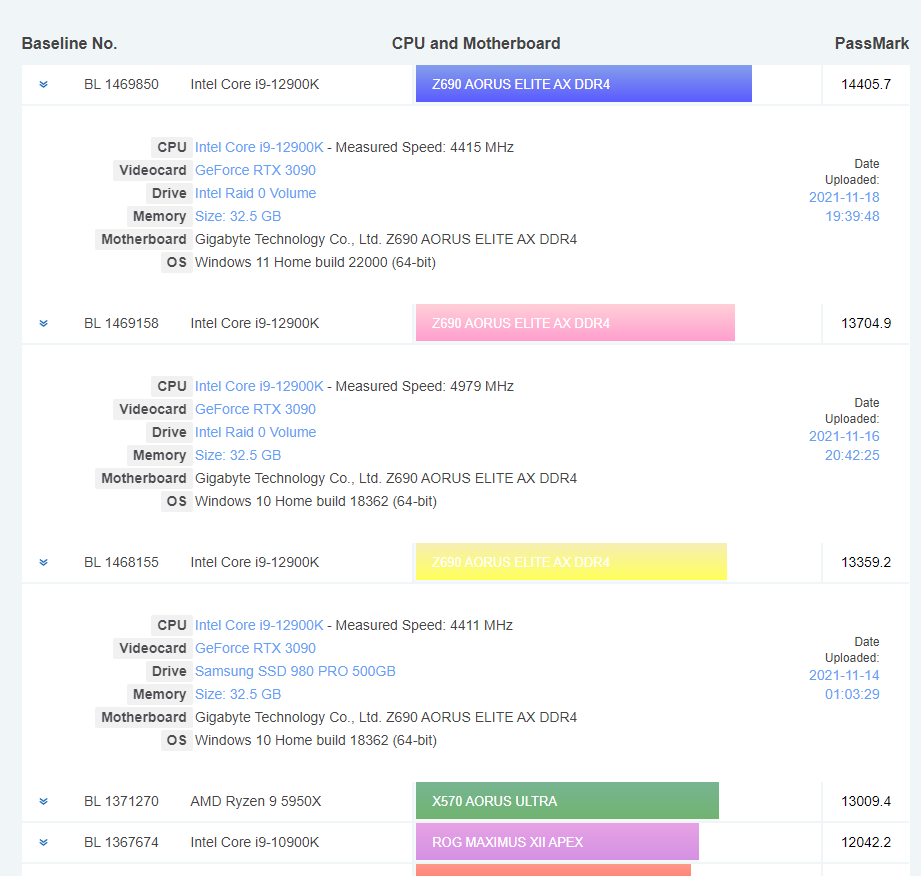Click Intel Core i9-10900K CPU name
This screenshot has height=876, width=921.
tap(255, 843)
